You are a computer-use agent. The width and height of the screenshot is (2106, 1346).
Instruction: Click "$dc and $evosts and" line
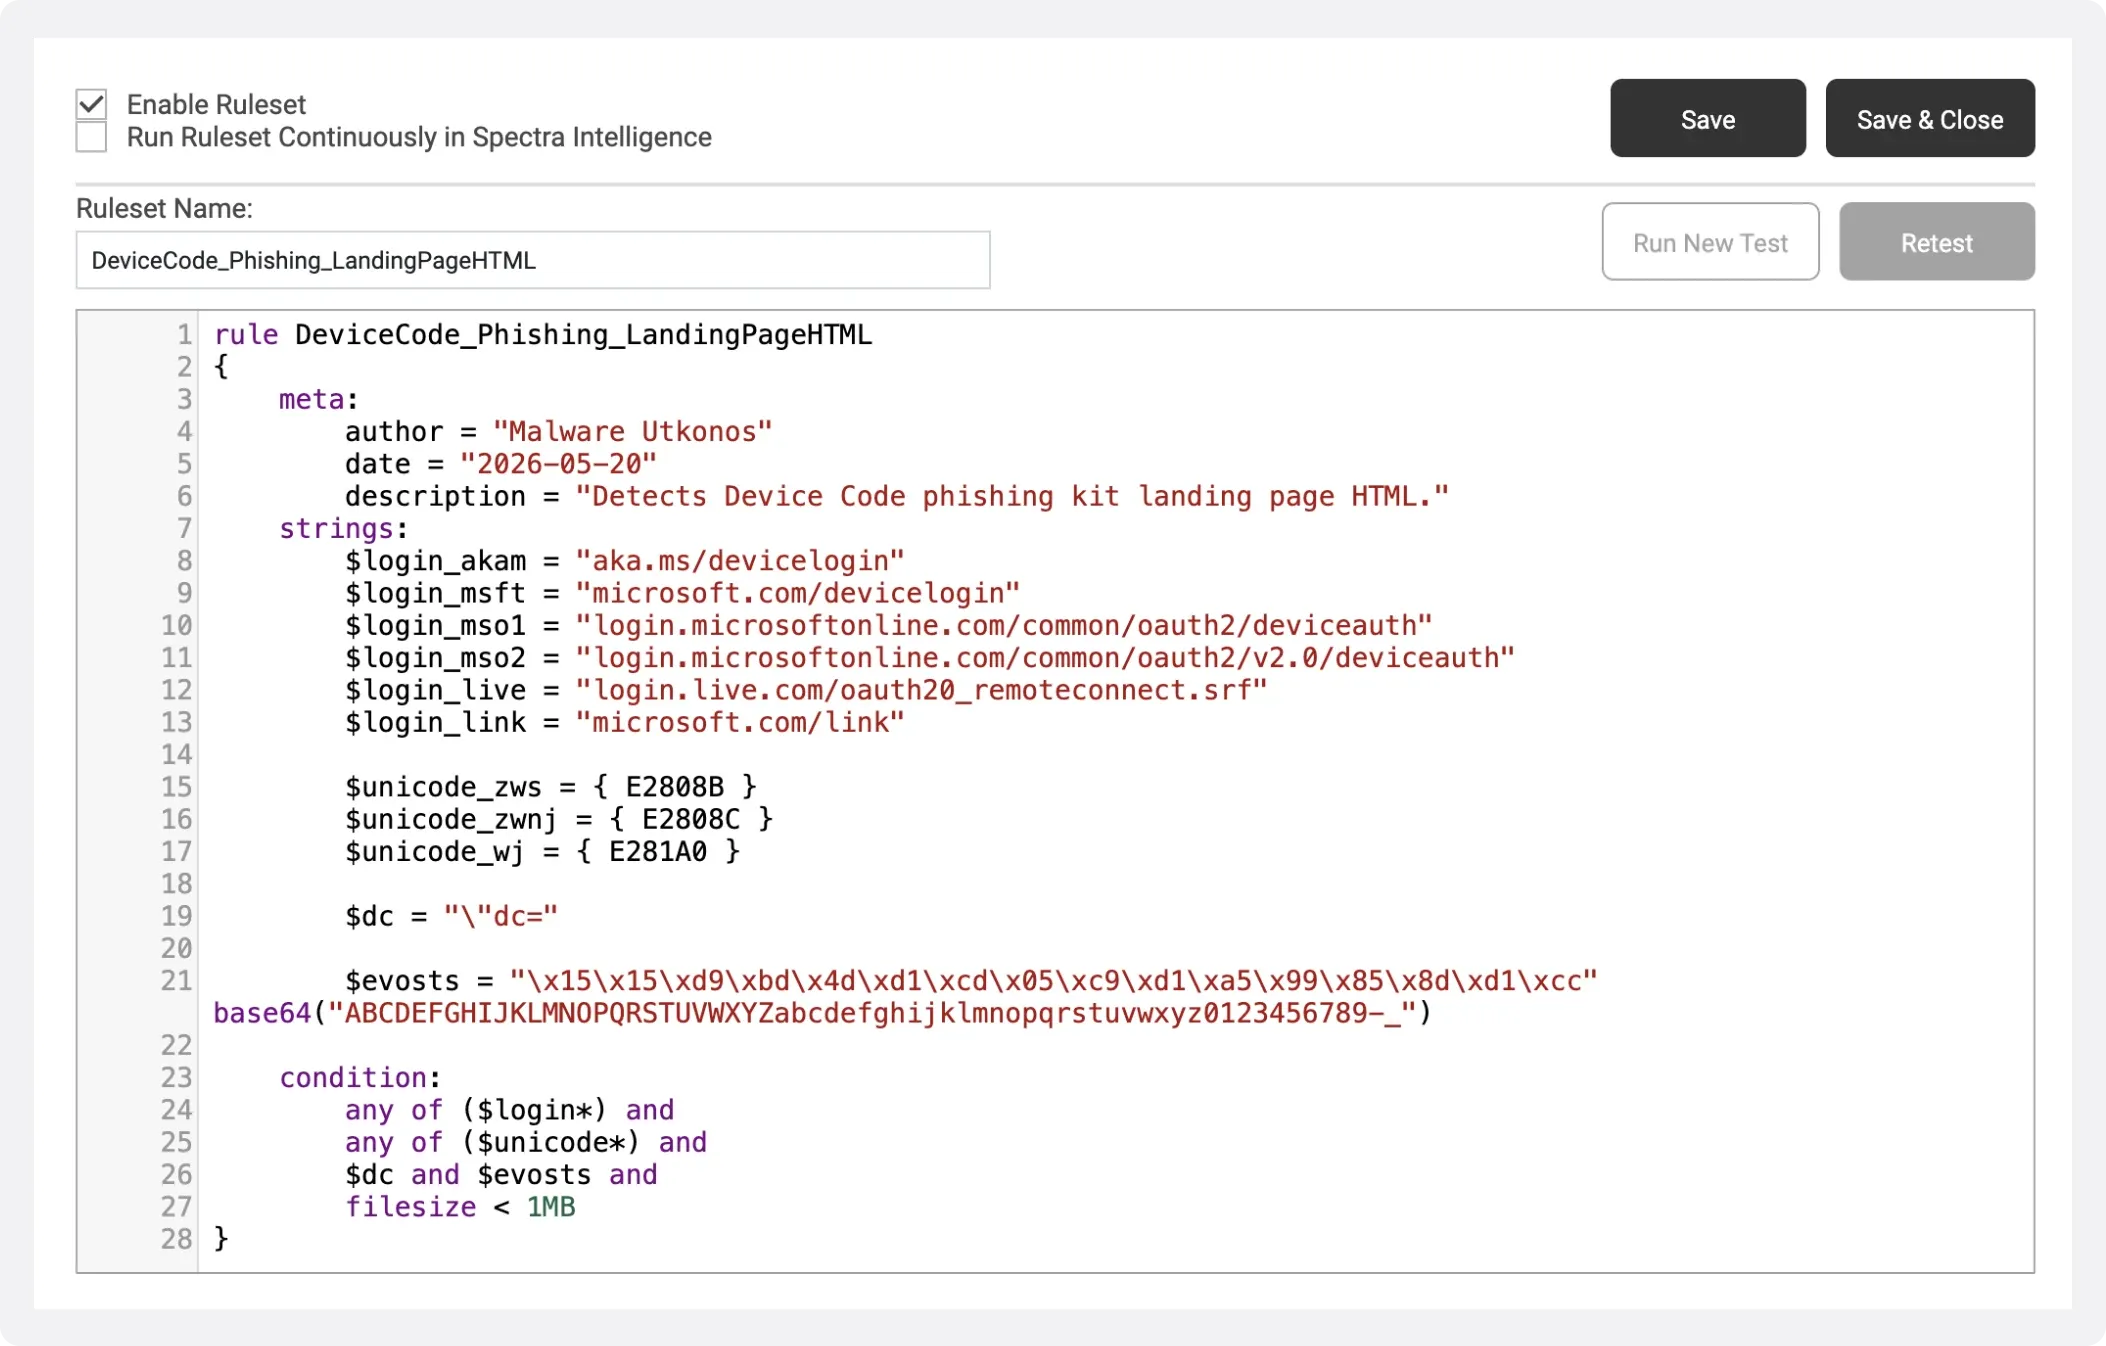point(501,1175)
